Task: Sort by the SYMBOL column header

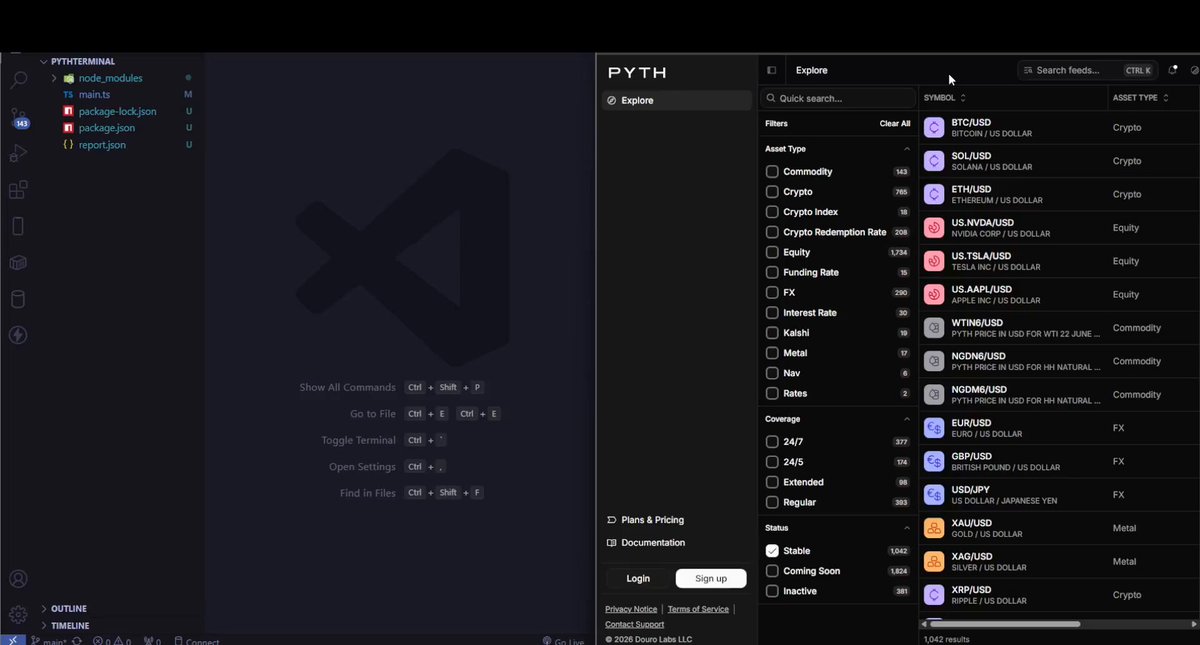Action: [x=945, y=98]
